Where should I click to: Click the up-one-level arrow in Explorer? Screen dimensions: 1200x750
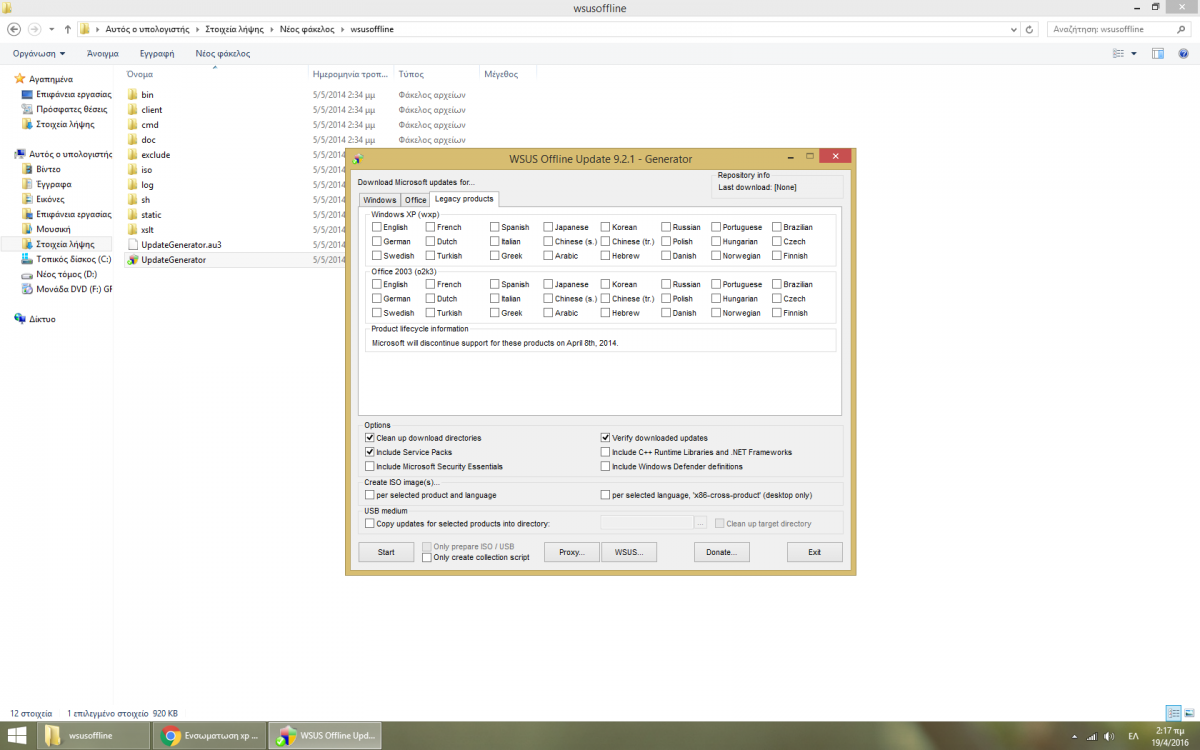tap(67, 29)
